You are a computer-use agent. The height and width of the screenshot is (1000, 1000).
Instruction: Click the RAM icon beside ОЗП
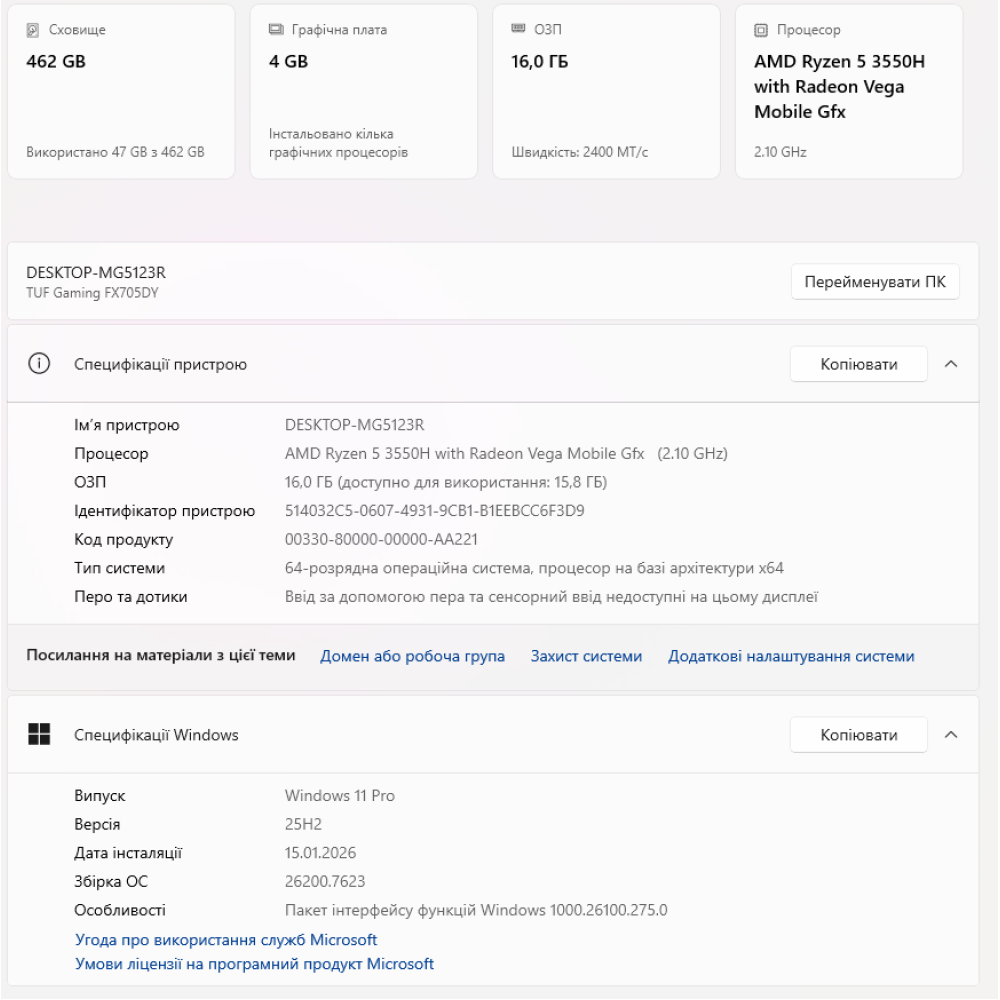point(518,30)
